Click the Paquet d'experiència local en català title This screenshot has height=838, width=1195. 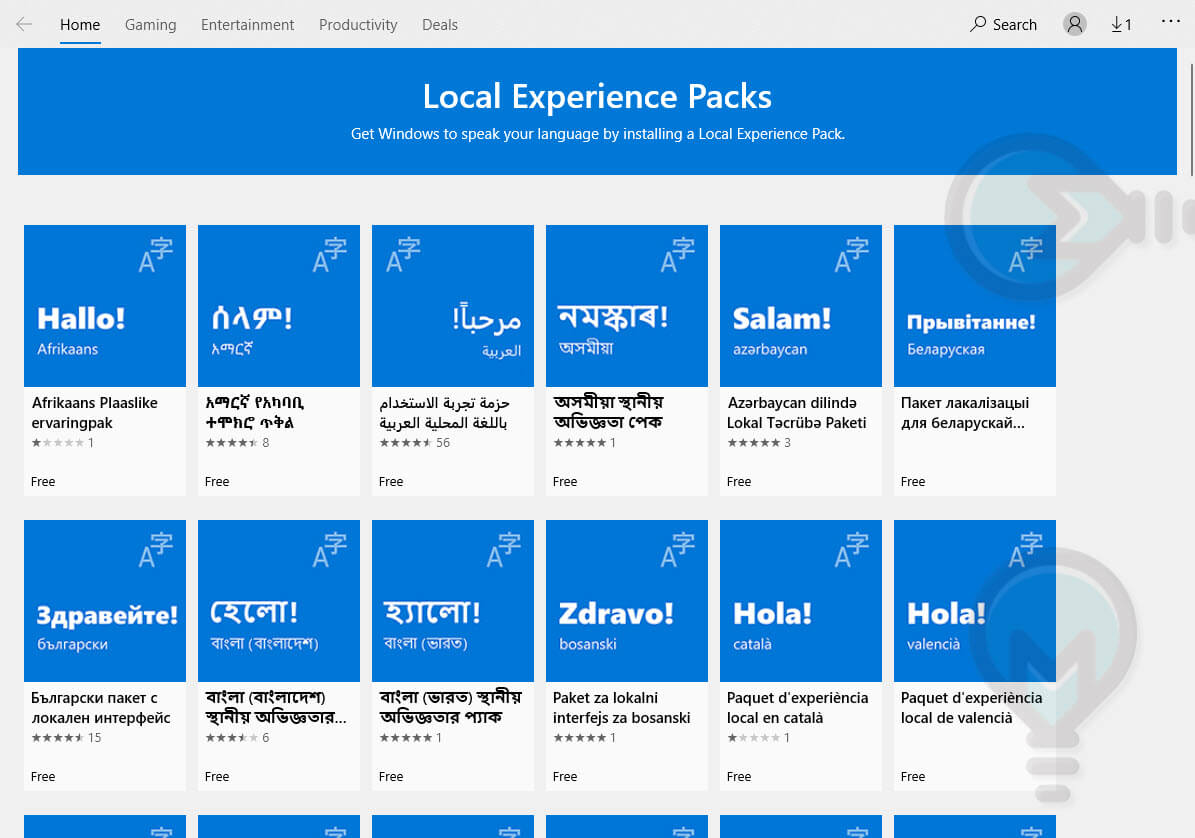click(797, 708)
